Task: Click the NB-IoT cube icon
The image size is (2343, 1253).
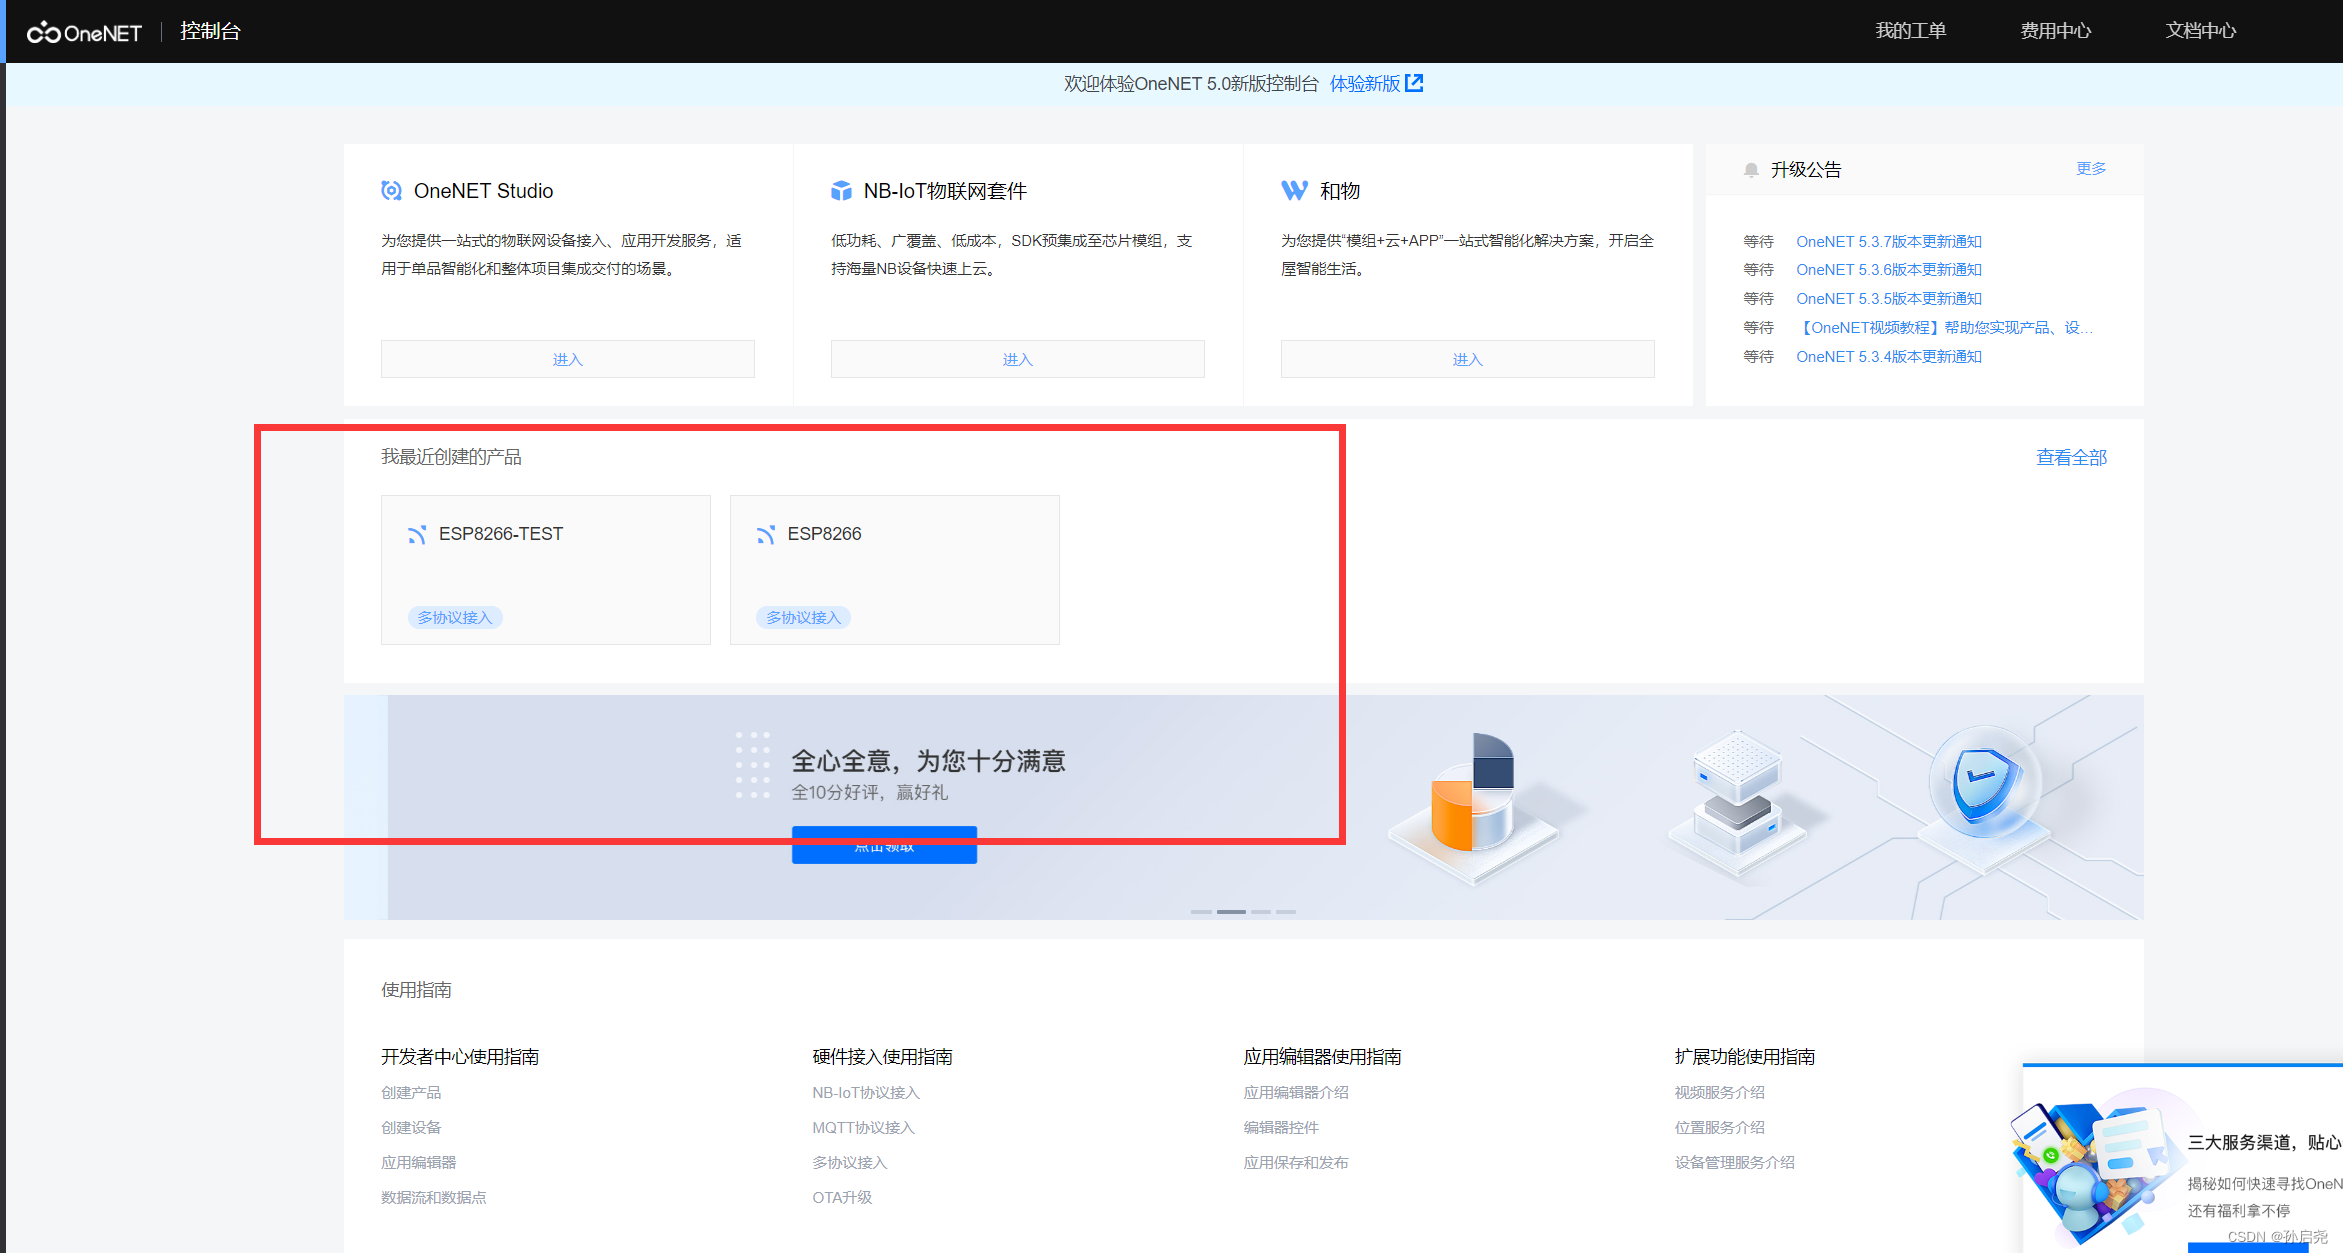Action: click(x=841, y=191)
